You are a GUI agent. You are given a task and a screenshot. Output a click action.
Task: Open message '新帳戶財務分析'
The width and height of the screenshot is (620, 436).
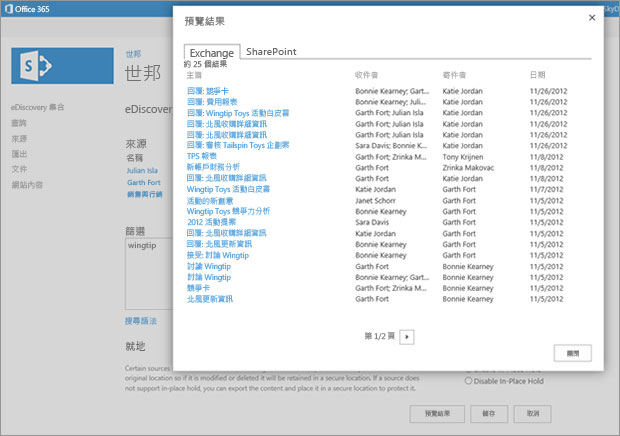pos(213,167)
